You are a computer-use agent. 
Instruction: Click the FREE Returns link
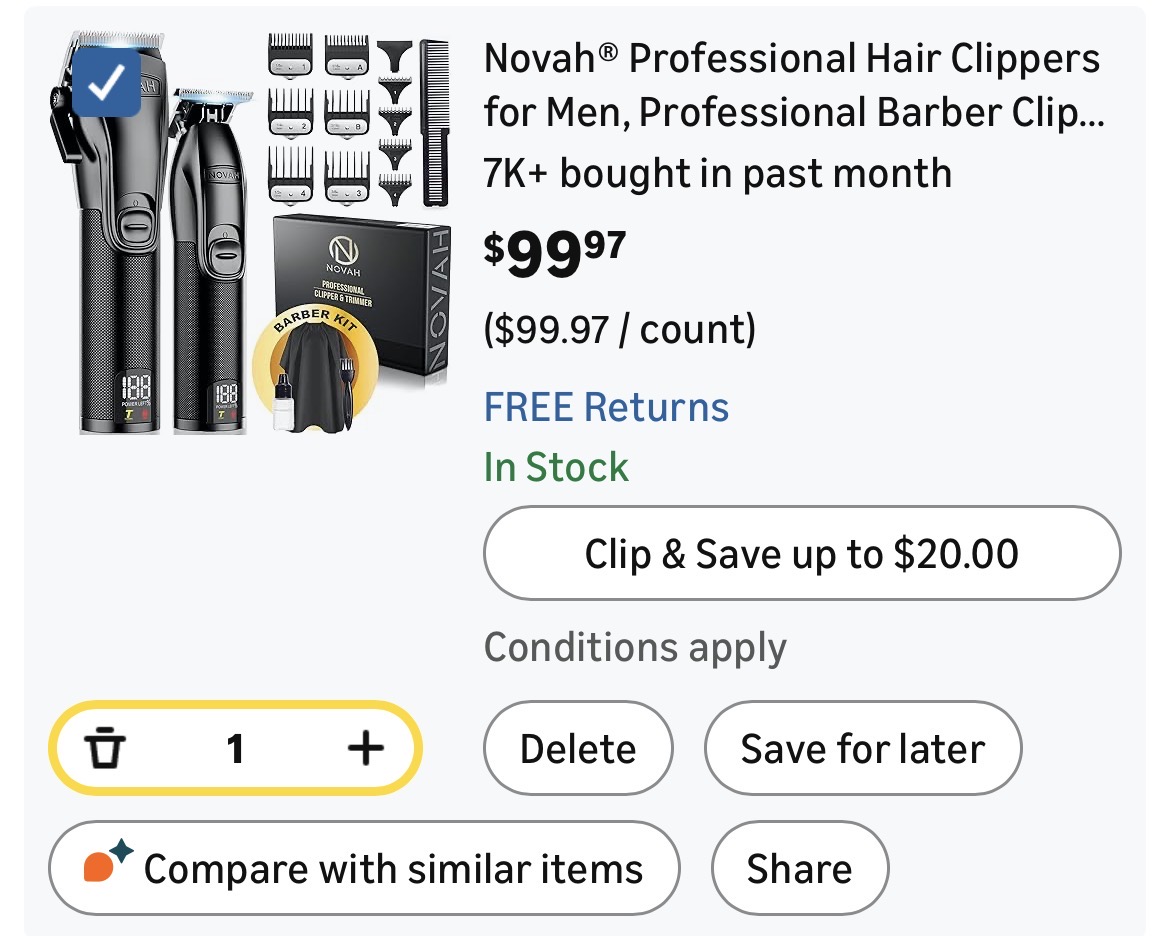[606, 407]
